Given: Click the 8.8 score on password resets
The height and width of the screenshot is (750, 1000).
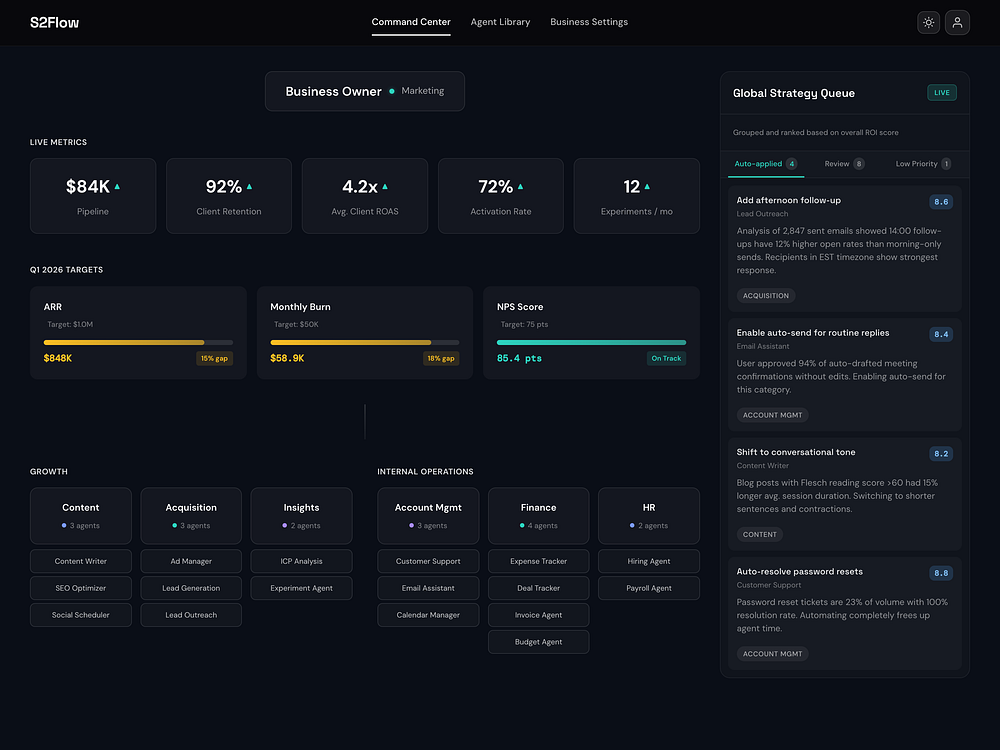Looking at the screenshot, I should coord(941,573).
